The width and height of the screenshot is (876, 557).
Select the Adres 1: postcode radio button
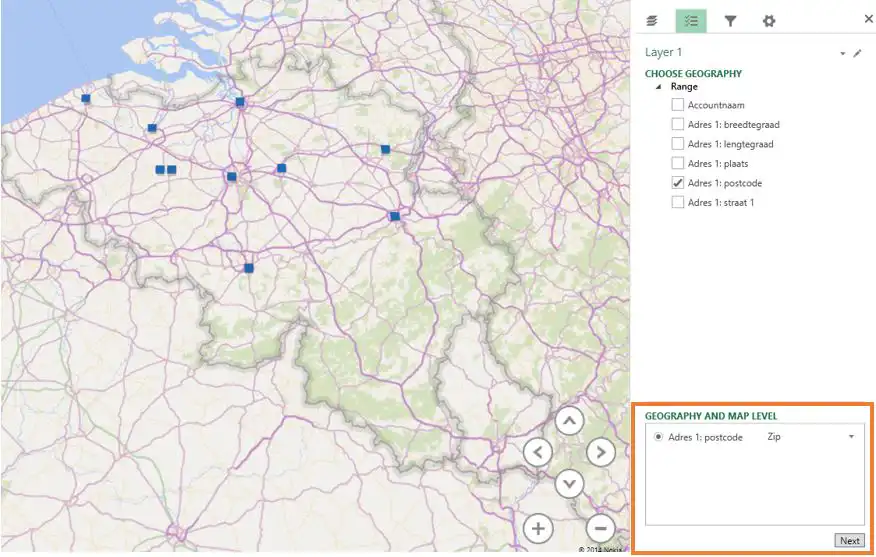(658, 437)
